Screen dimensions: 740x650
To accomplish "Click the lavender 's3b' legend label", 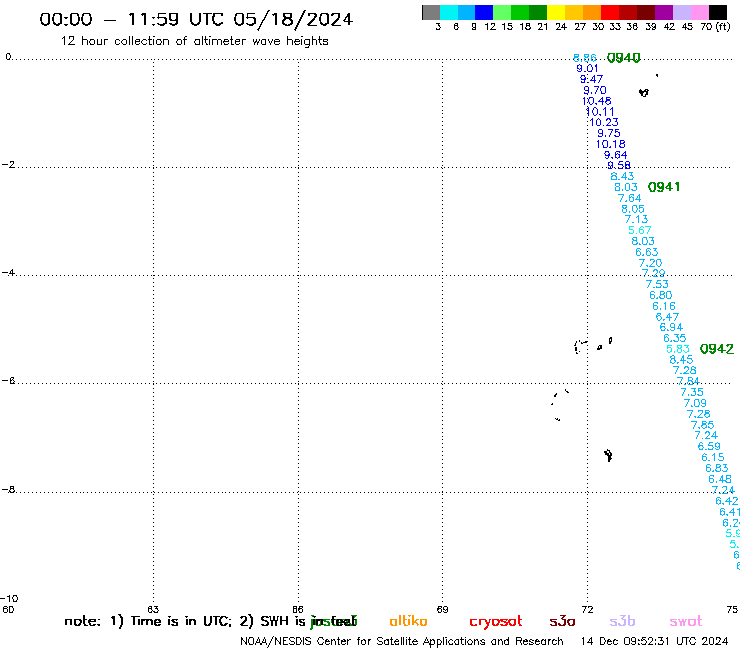I will pyautogui.click(x=622, y=621).
